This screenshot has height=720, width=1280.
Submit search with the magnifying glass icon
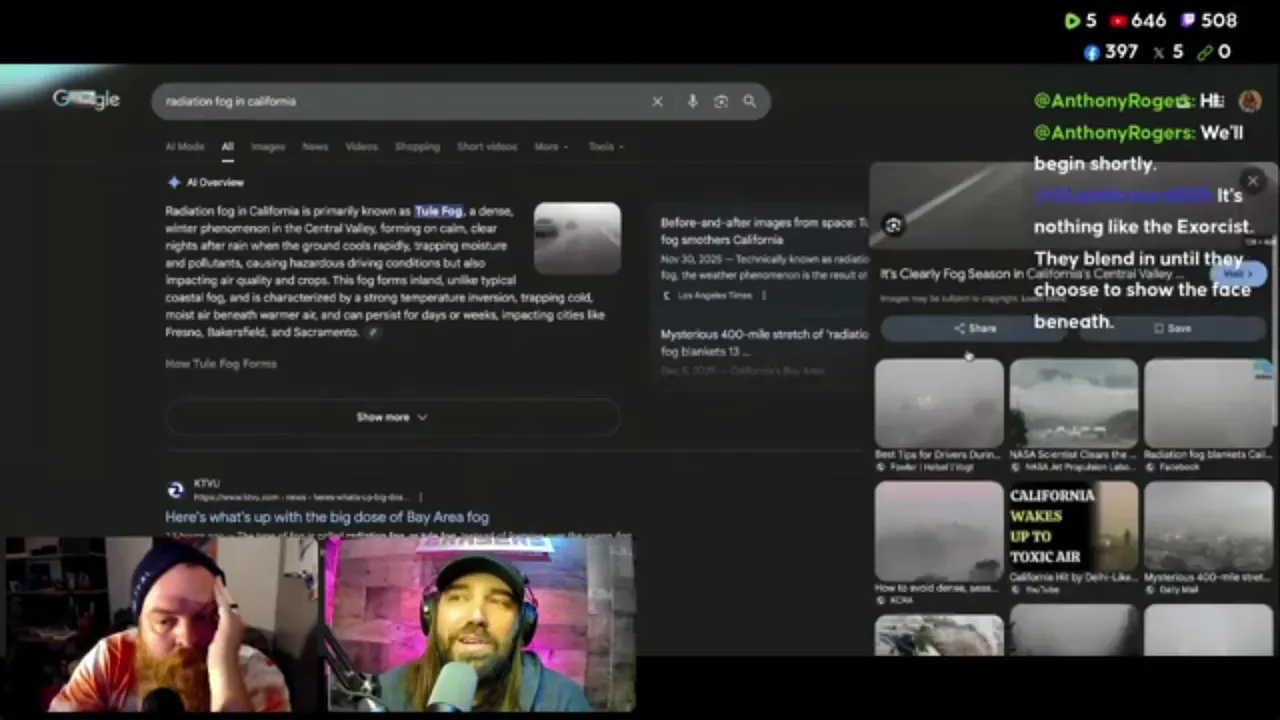(x=749, y=101)
